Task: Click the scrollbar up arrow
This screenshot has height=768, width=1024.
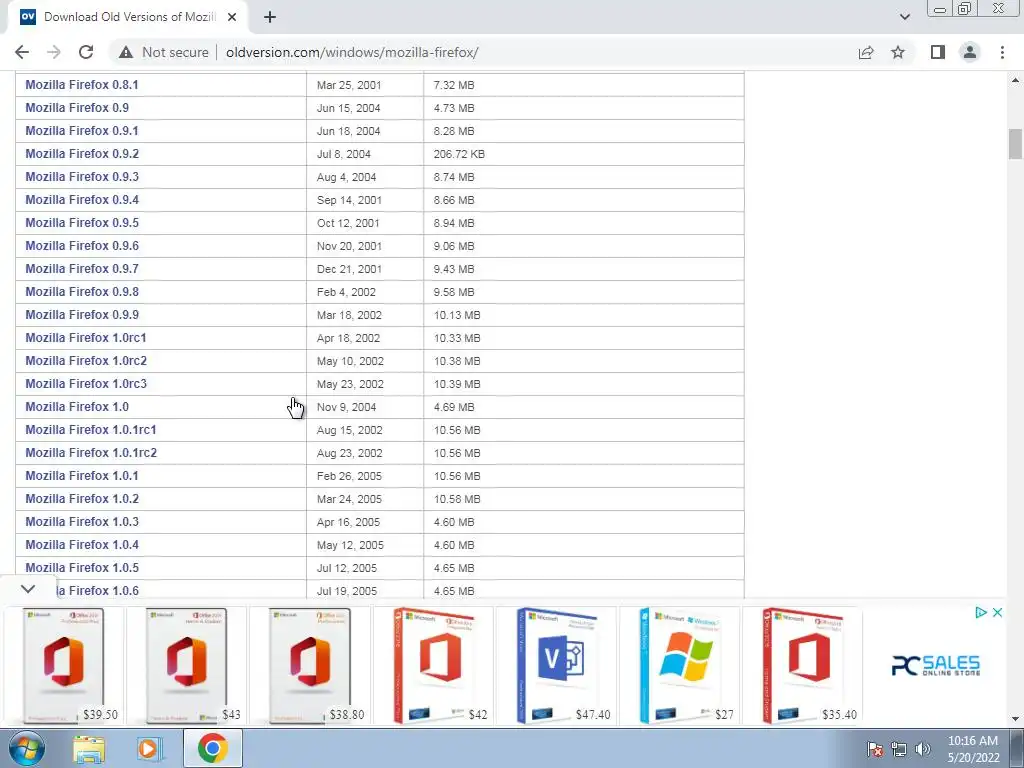Action: point(1015,80)
